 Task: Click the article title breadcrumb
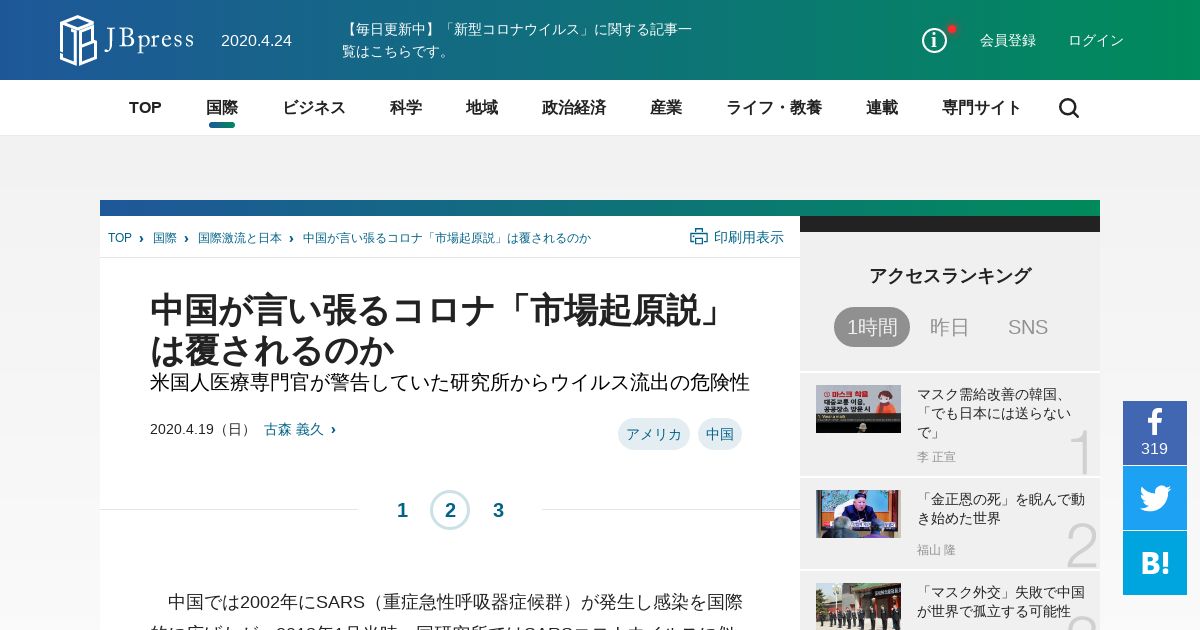(x=447, y=238)
